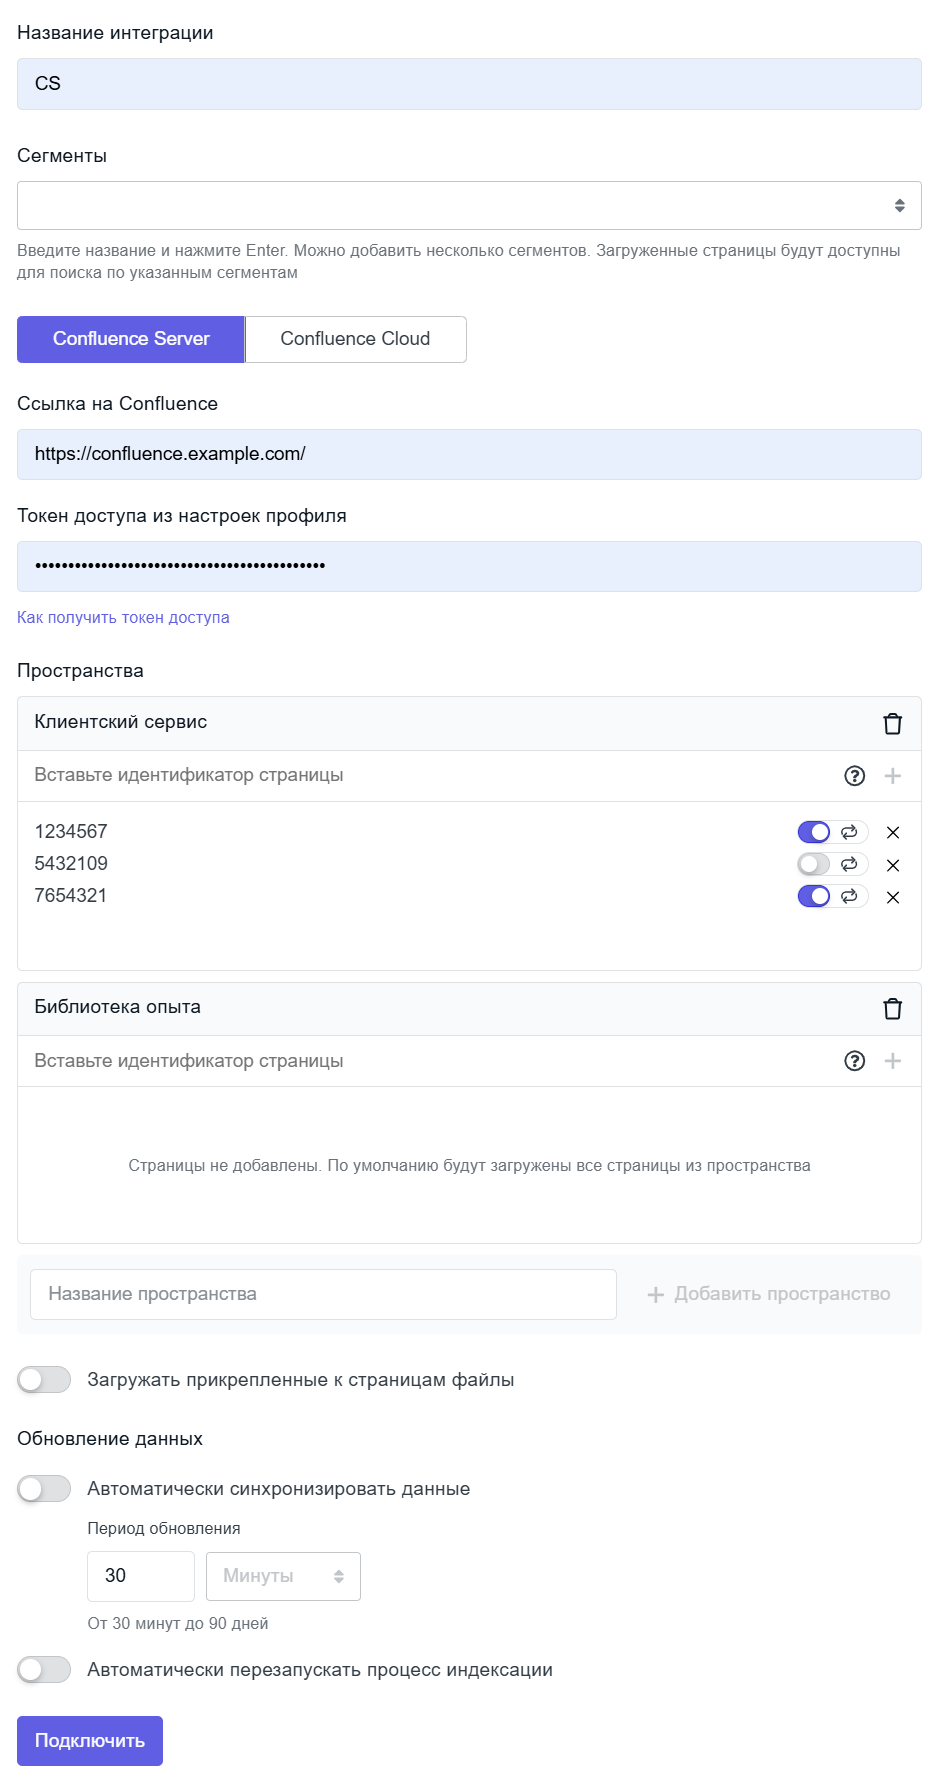The height and width of the screenshot is (1789, 942).
Task: Disable the toggle for page 1234567
Action: (814, 832)
